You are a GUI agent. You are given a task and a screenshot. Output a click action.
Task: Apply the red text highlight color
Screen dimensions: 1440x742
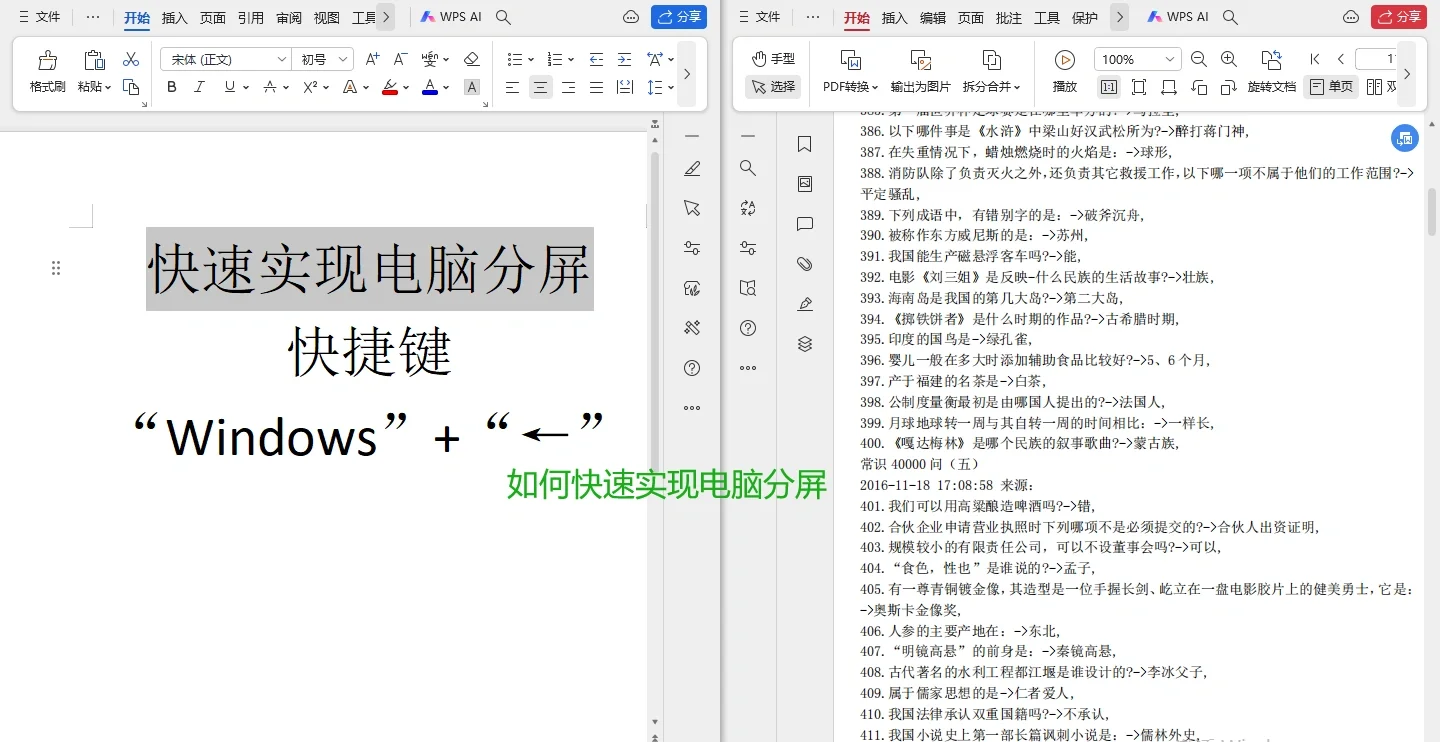click(389, 87)
